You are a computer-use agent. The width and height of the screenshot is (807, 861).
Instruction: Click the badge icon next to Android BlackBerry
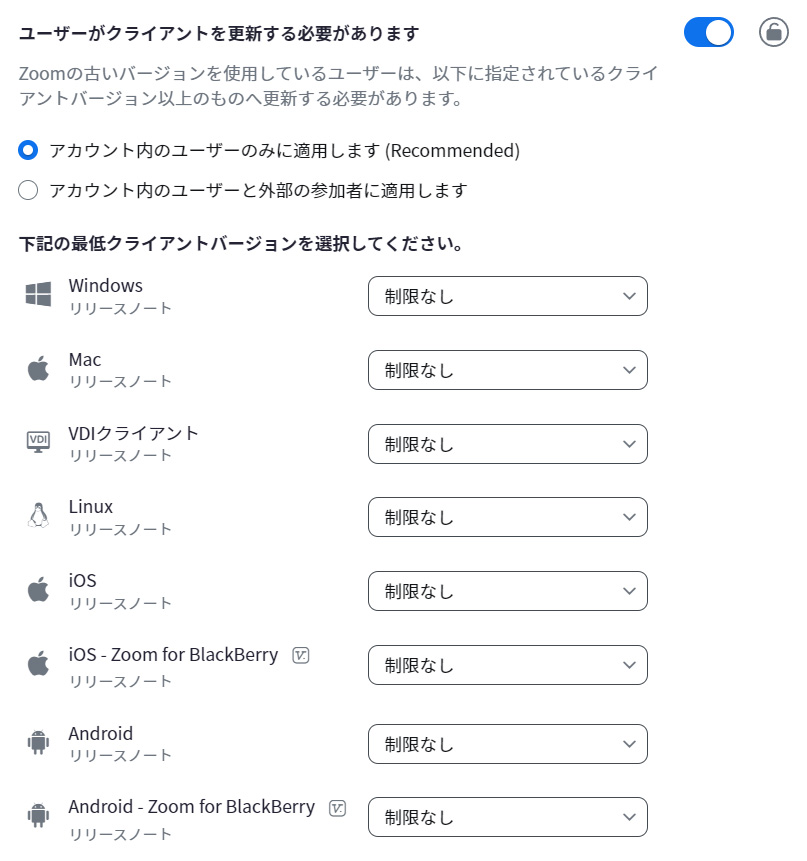[338, 807]
